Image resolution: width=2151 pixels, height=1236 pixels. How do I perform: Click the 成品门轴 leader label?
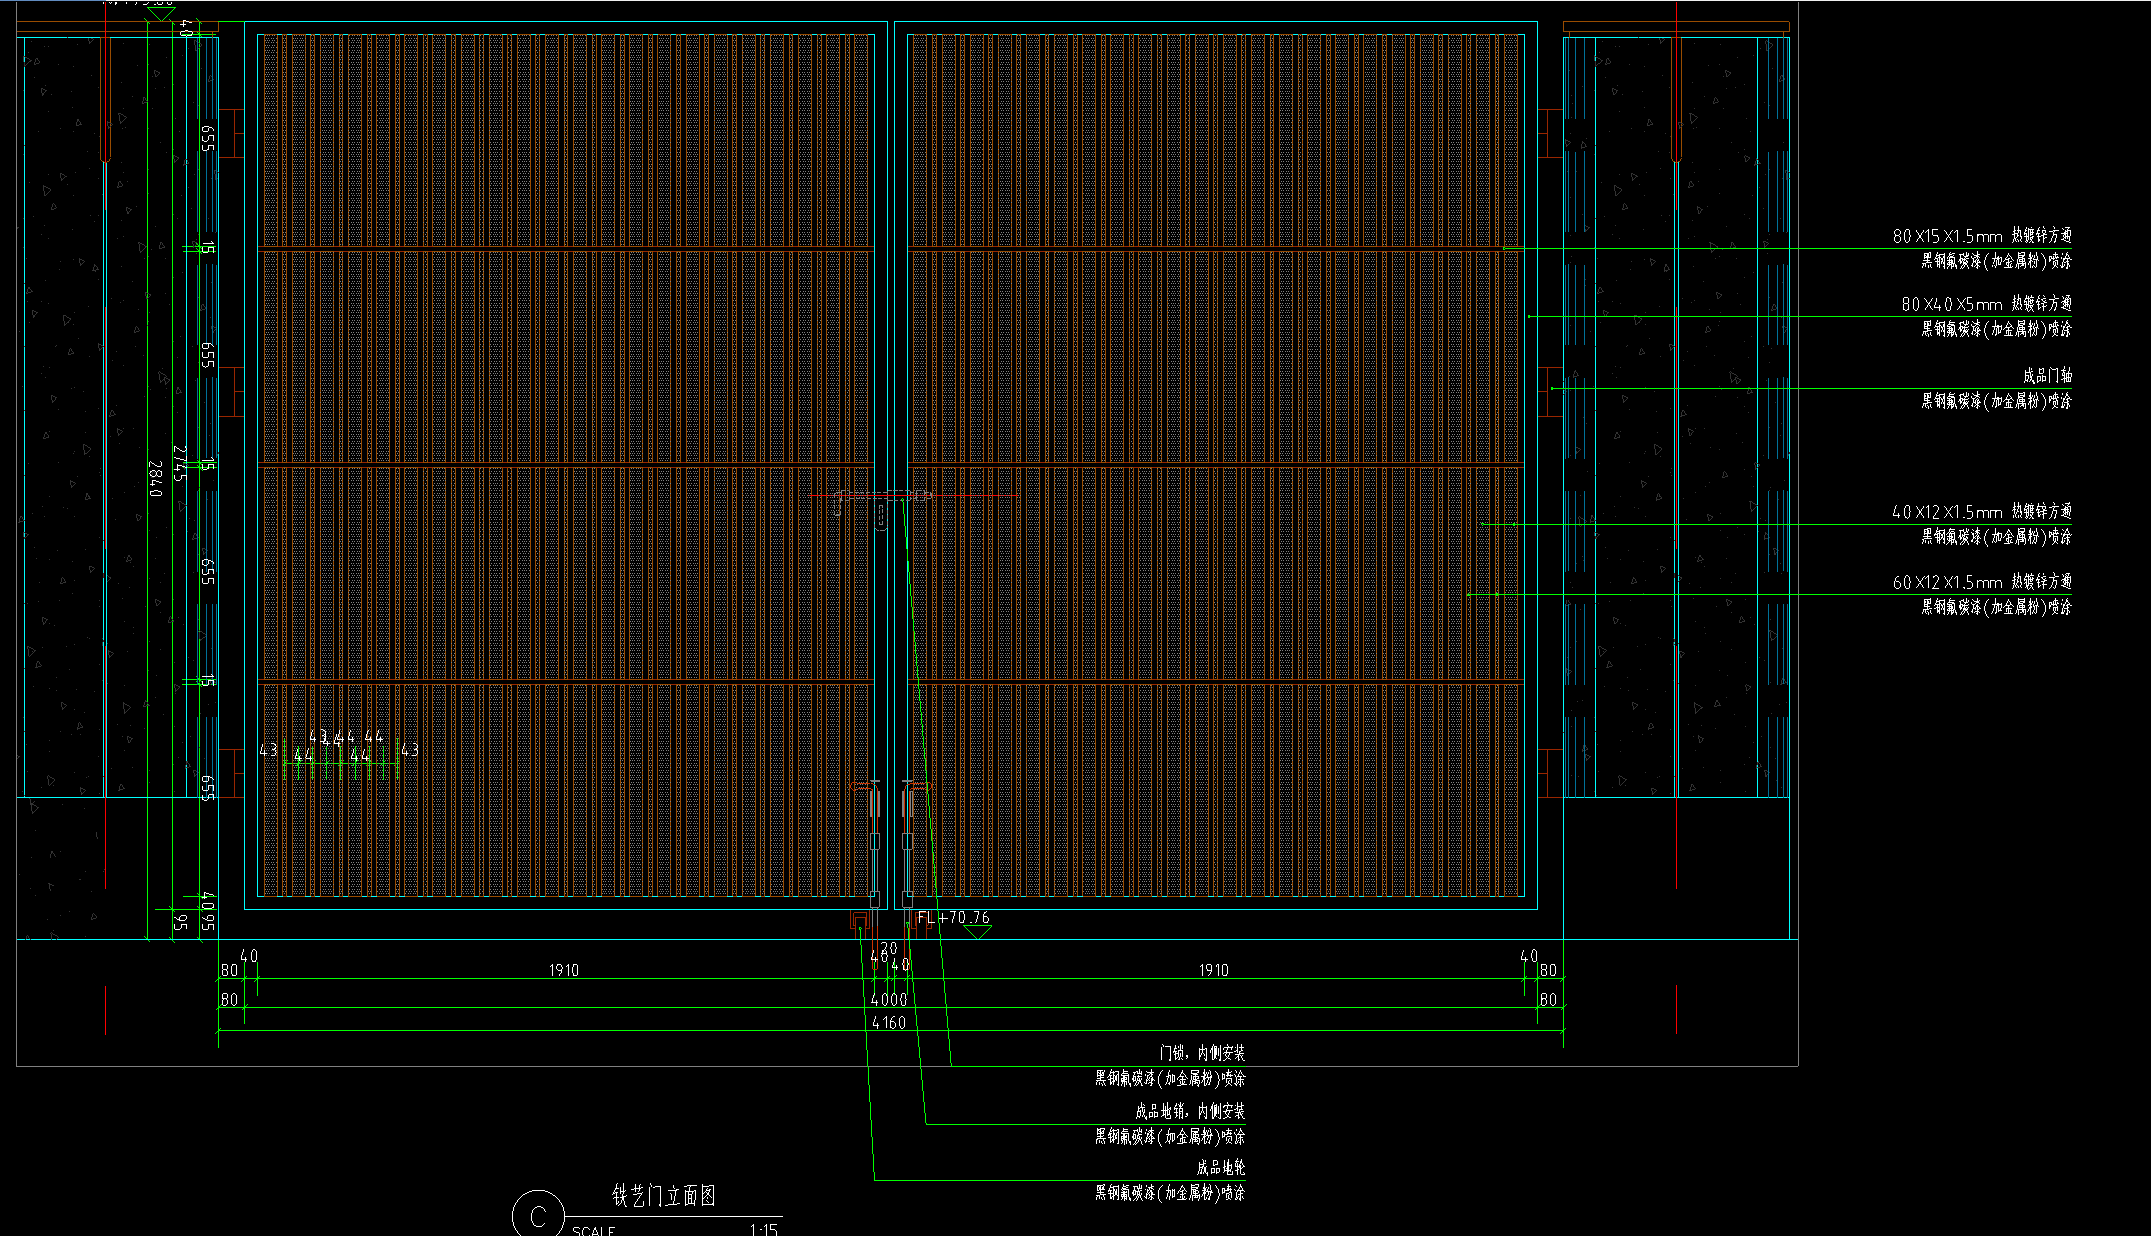(2047, 376)
